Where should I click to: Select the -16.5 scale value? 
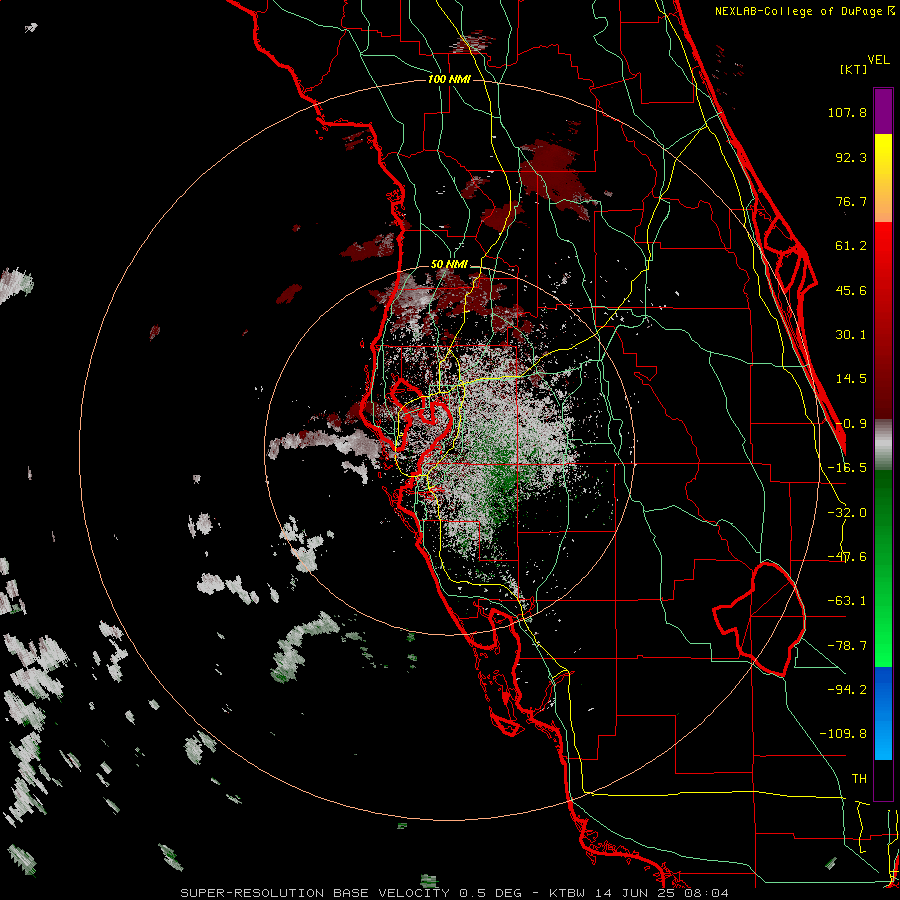(x=847, y=468)
